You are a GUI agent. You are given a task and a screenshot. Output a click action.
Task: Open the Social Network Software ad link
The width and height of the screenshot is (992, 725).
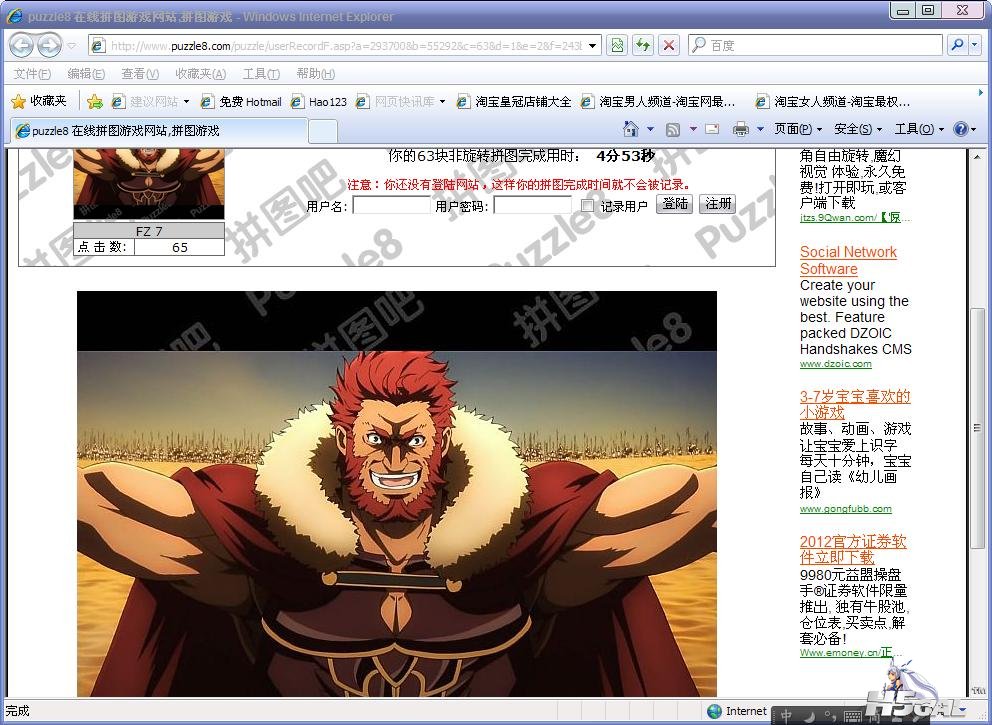coord(848,260)
